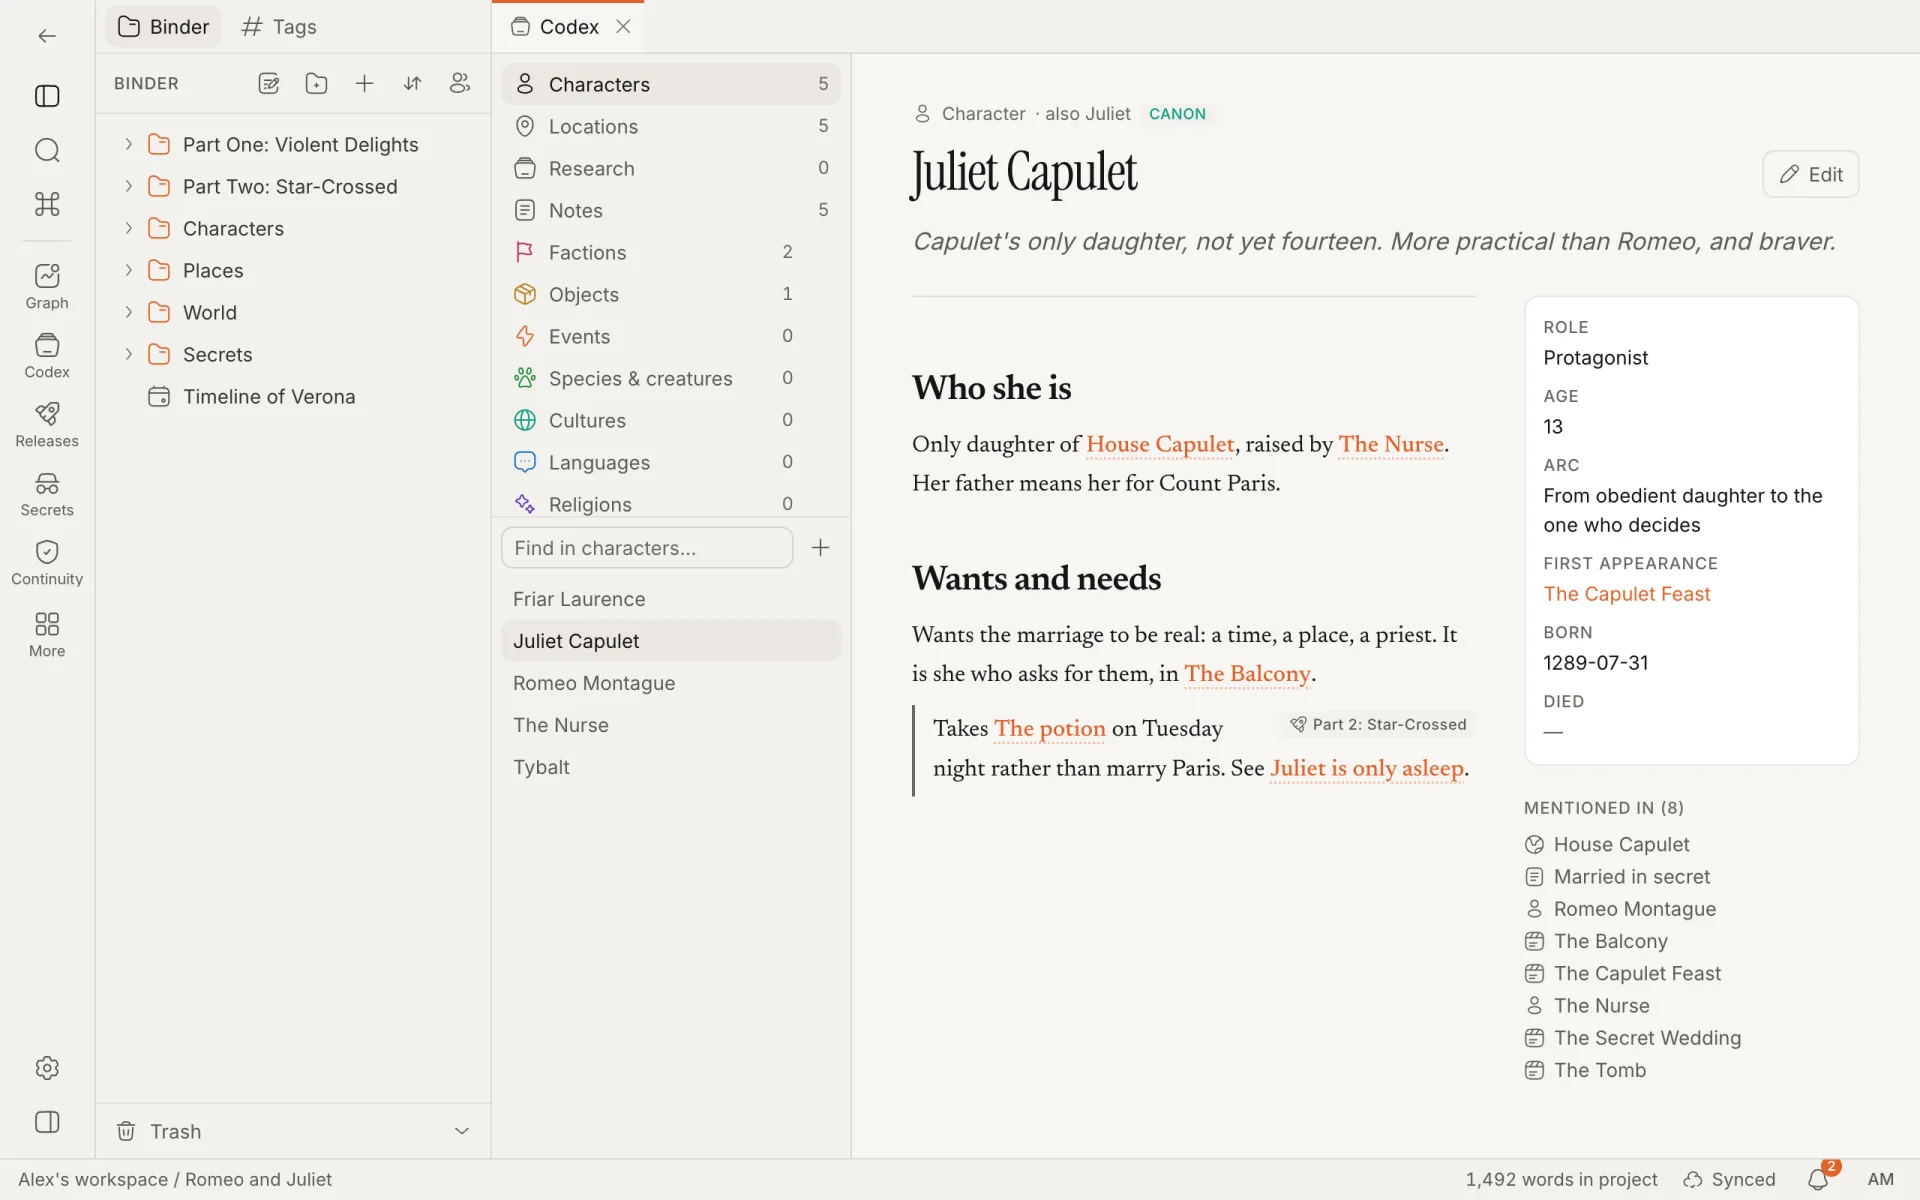Click the sort icon in Binder header
The height and width of the screenshot is (1200, 1920).
click(412, 84)
